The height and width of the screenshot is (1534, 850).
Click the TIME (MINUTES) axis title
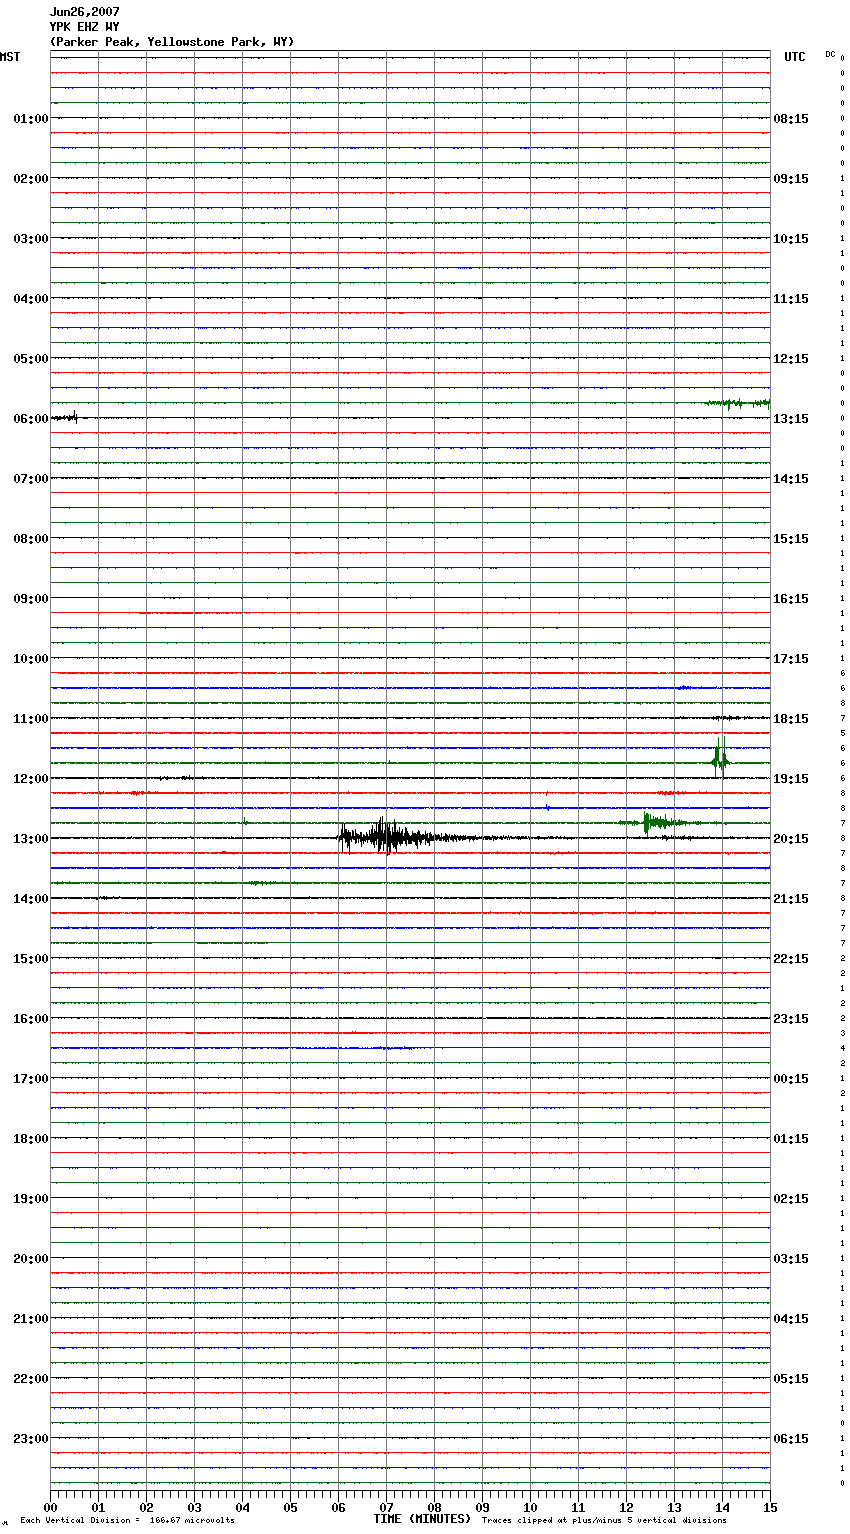click(x=422, y=1519)
